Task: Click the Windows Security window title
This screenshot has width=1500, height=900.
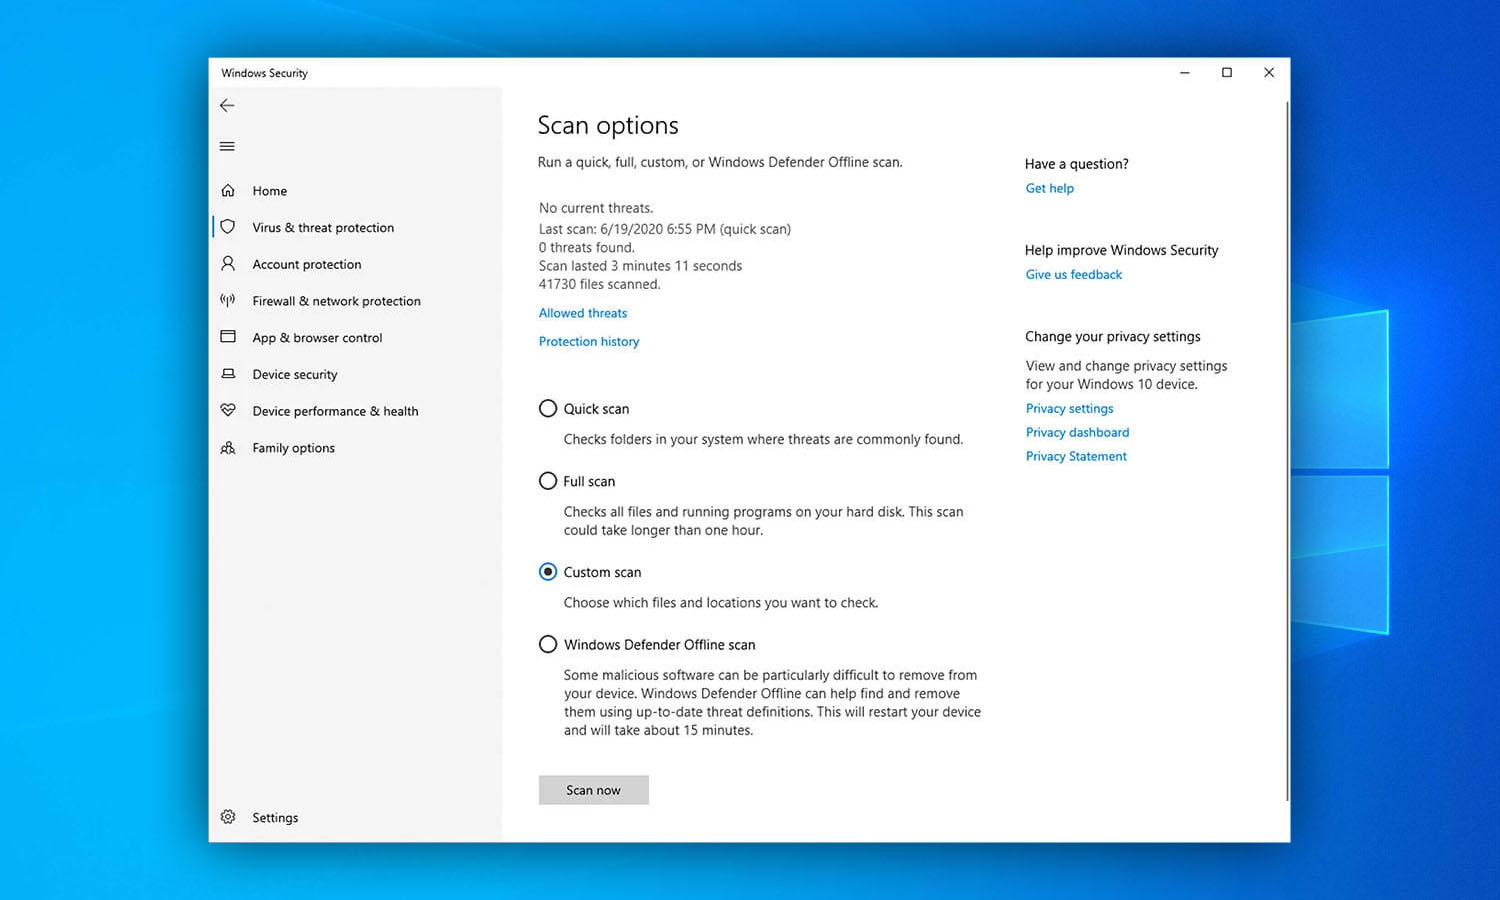Action: click(265, 73)
